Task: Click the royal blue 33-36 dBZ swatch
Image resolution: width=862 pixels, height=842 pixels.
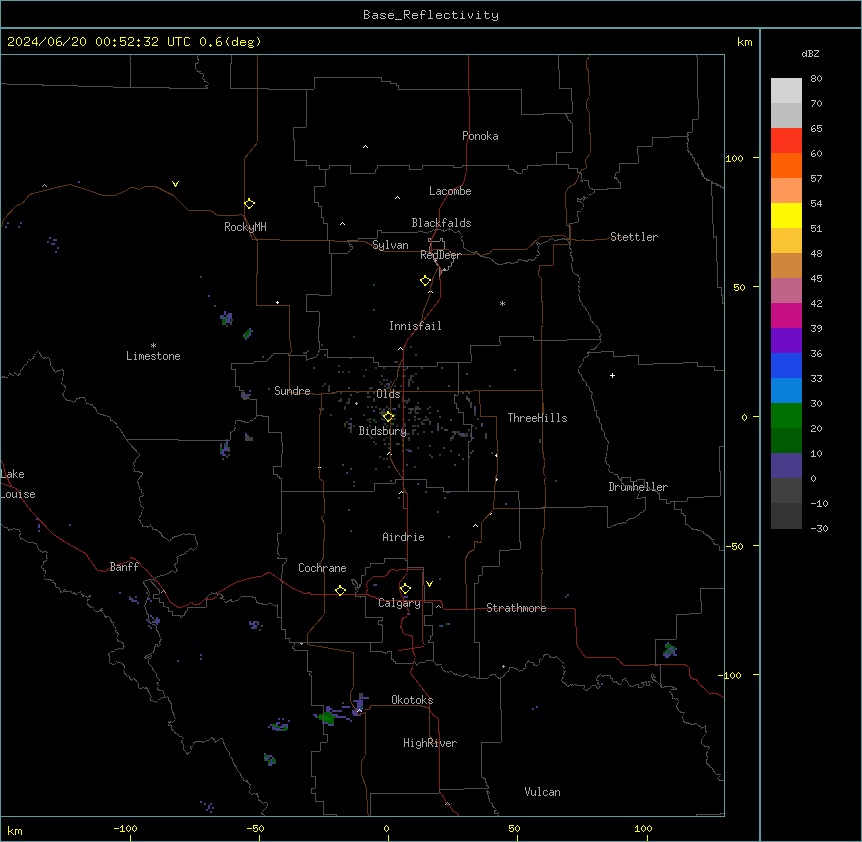Action: point(786,365)
